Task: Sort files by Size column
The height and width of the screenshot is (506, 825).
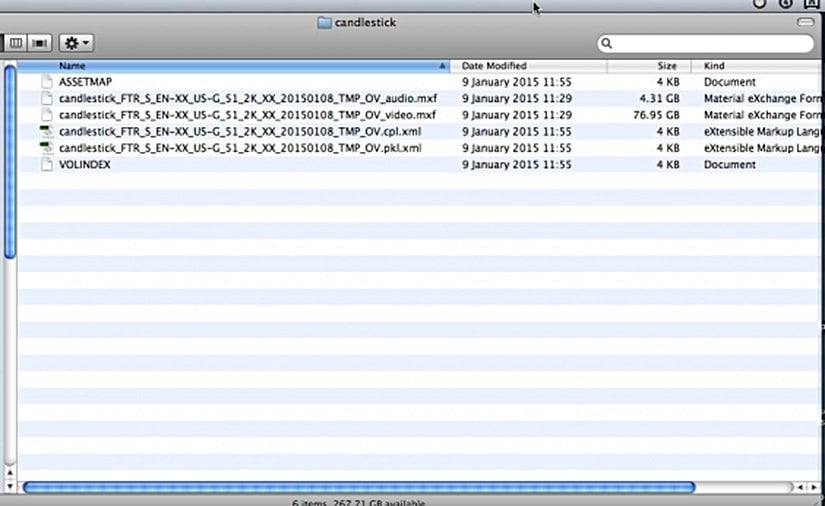Action: (x=666, y=66)
